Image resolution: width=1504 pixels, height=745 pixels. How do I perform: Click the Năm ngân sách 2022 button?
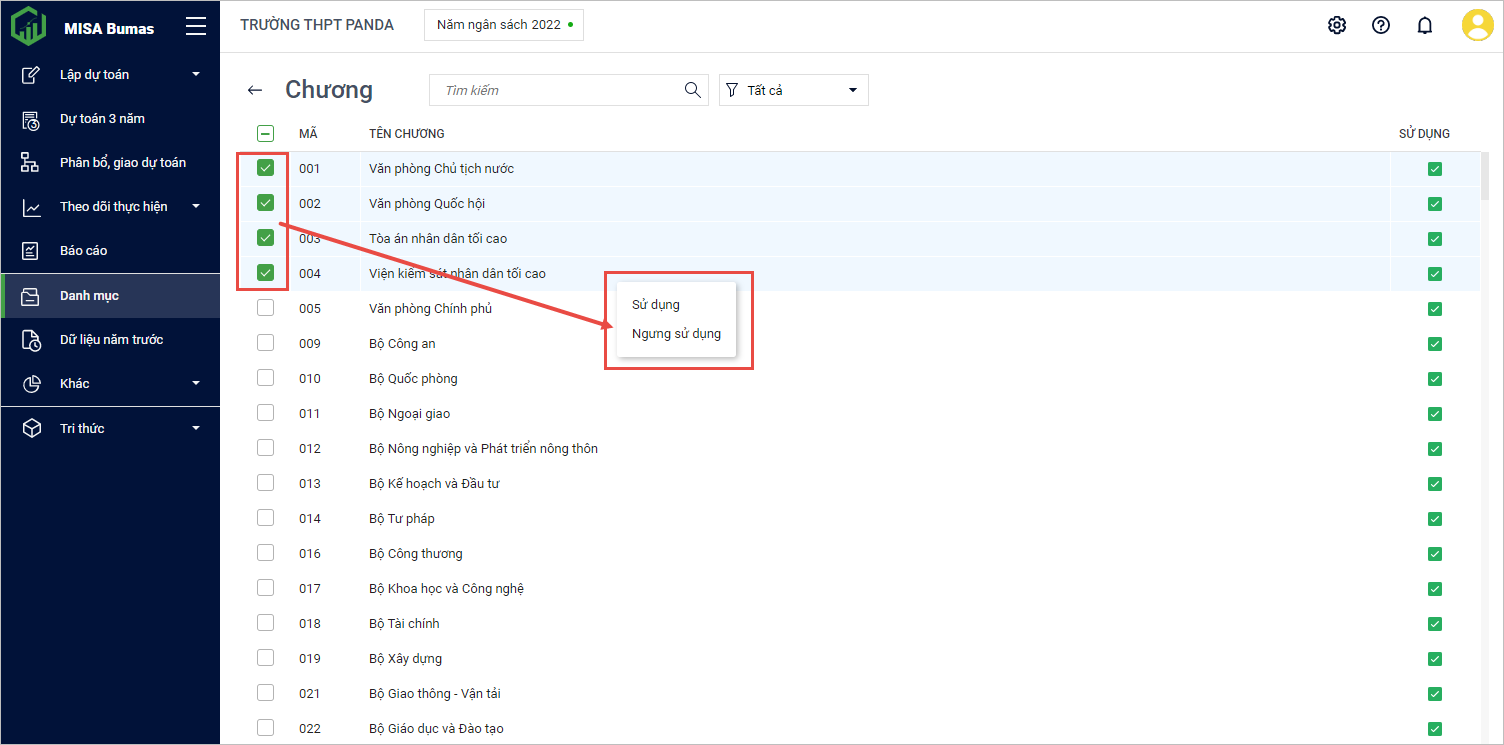504,25
